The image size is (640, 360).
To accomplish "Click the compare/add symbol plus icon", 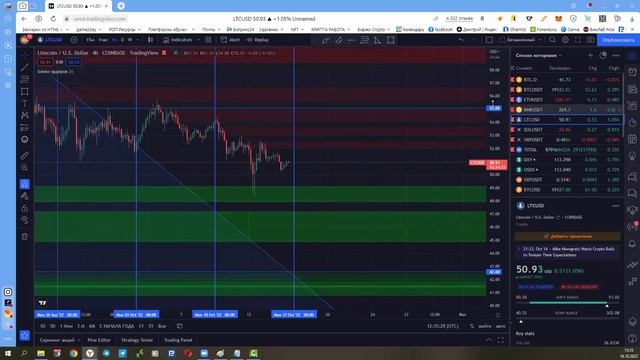I will pos(74,40).
